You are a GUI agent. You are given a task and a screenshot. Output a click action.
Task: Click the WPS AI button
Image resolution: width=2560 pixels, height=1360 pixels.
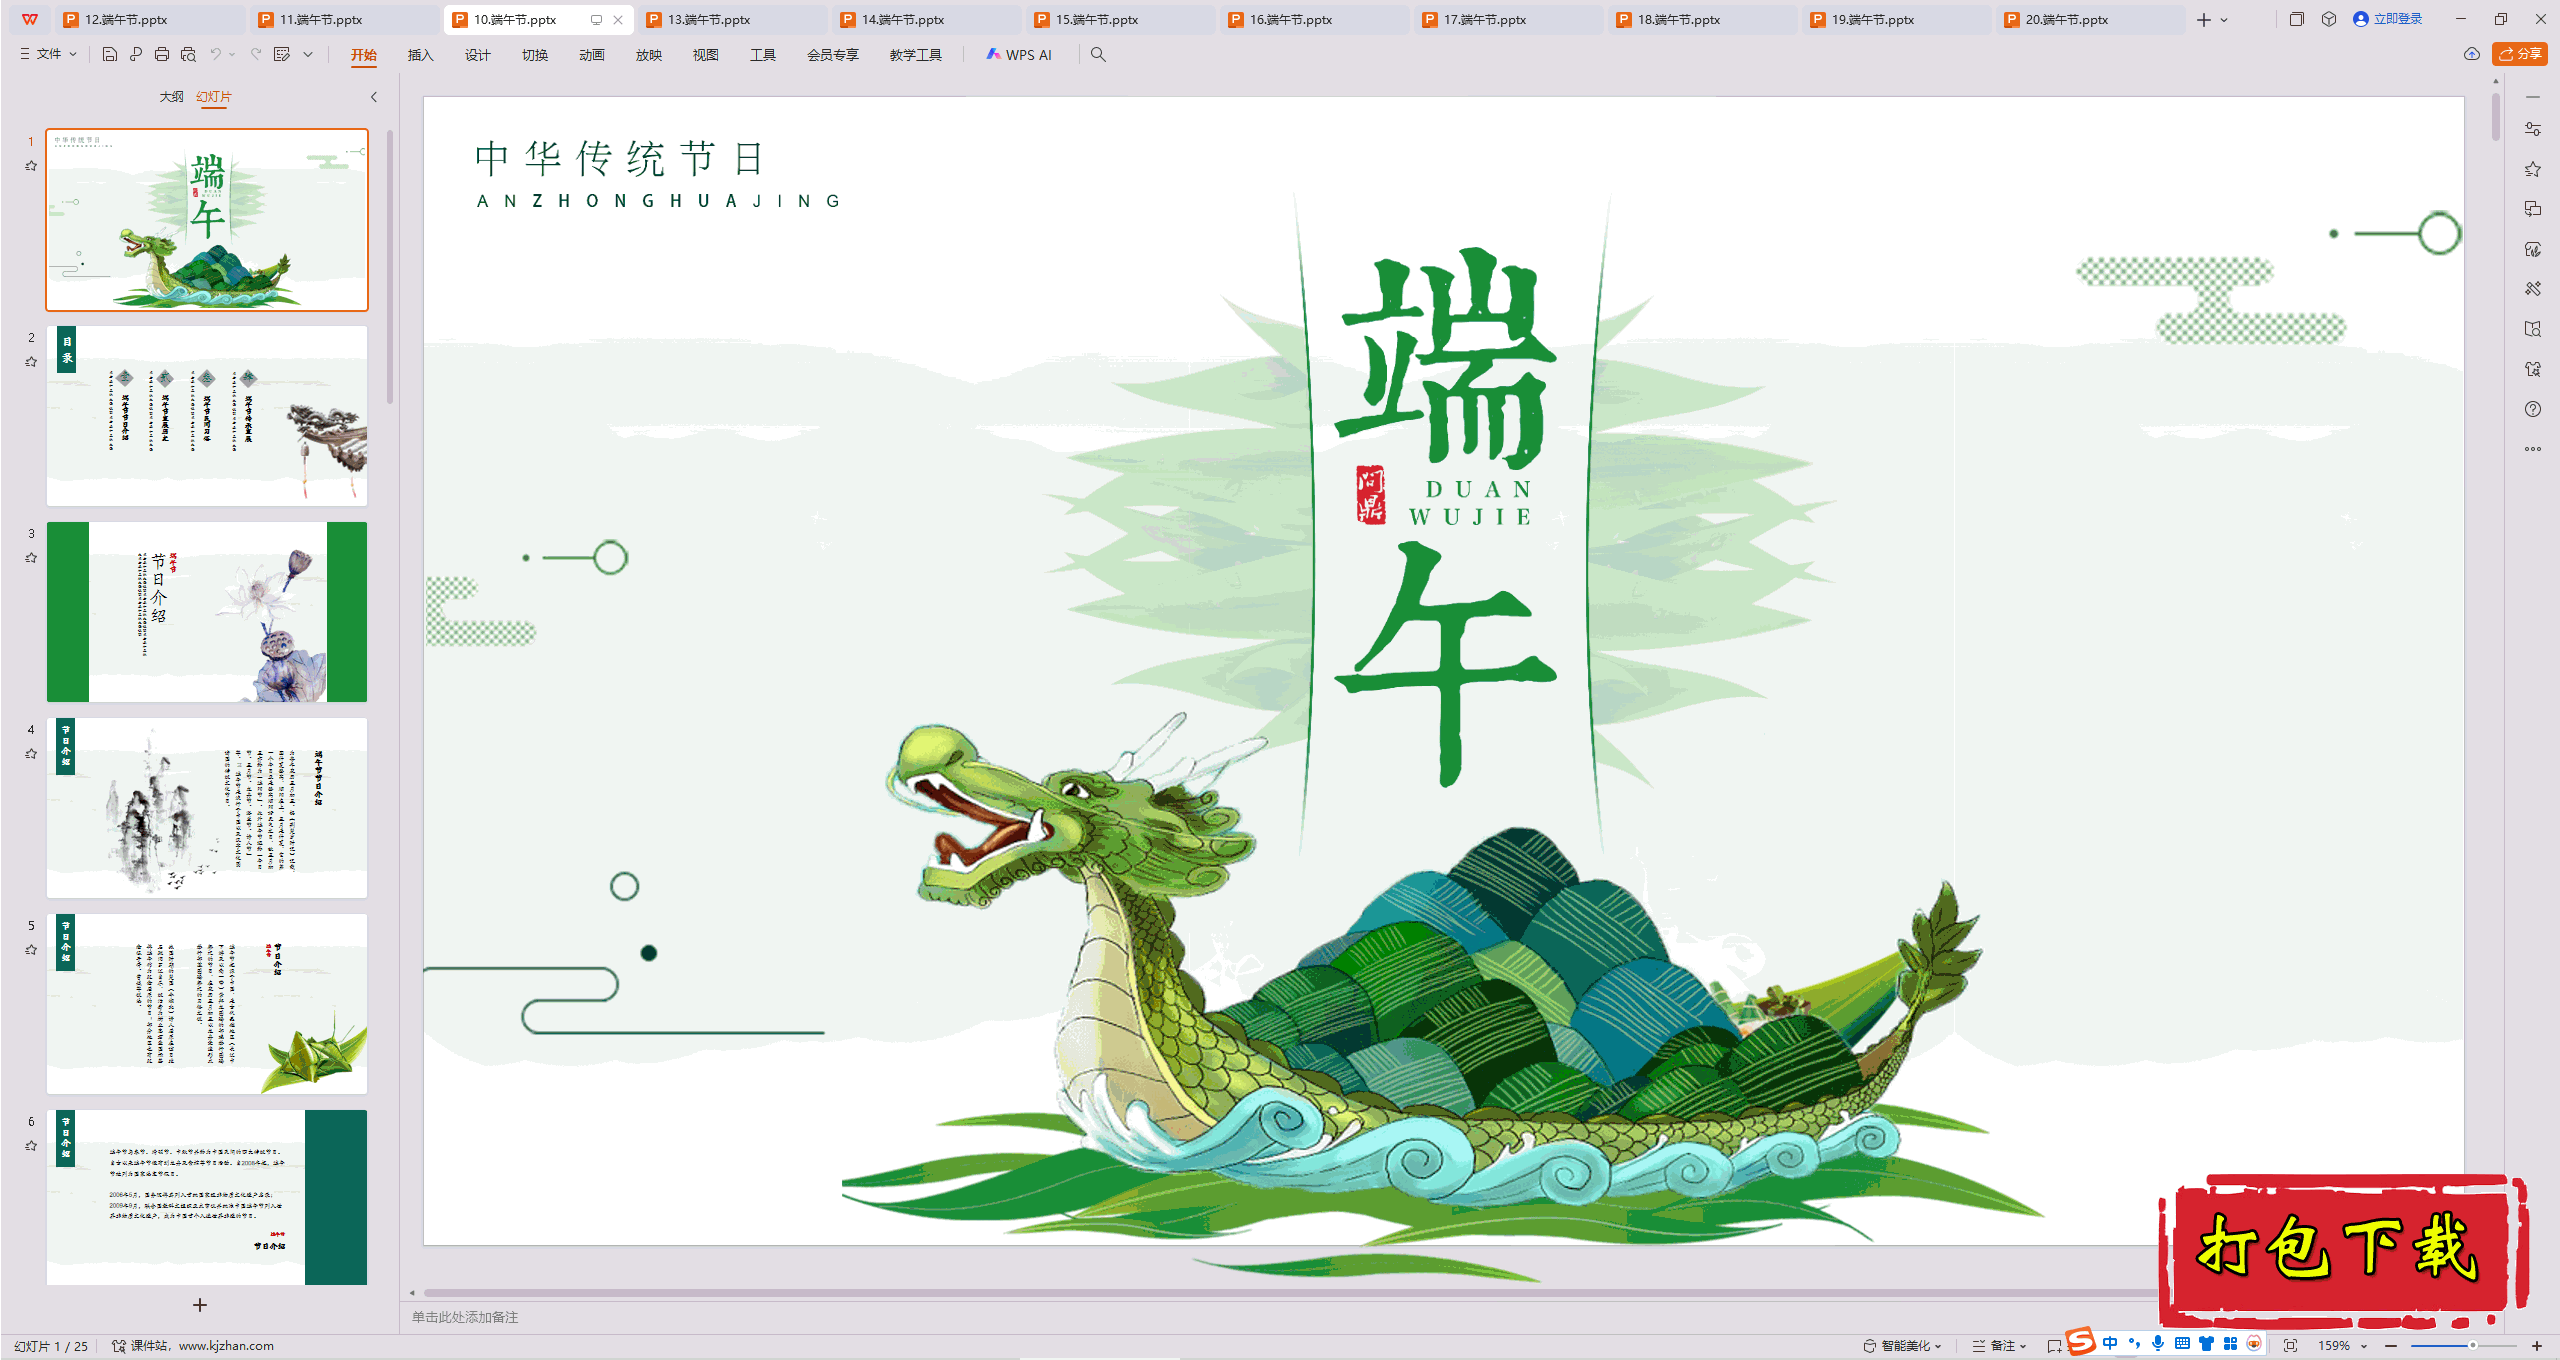(1019, 55)
